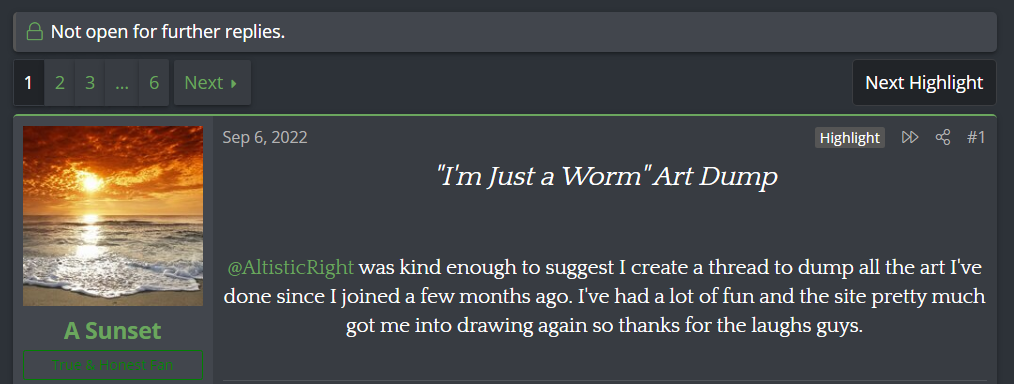Go to page 3 of the thread
The height and width of the screenshot is (384, 1014).
90,83
